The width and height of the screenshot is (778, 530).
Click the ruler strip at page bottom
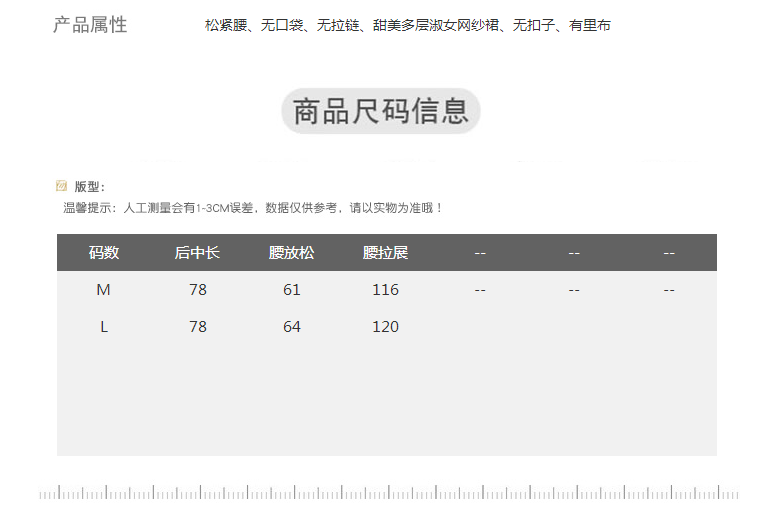click(x=388, y=493)
